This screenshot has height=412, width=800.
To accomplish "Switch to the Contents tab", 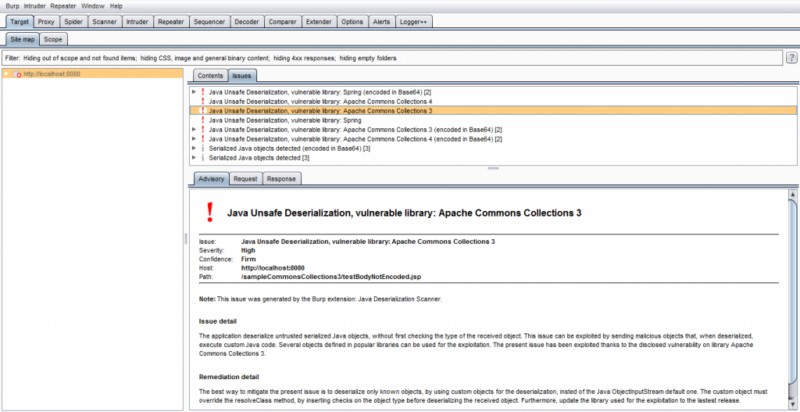I will pos(211,75).
